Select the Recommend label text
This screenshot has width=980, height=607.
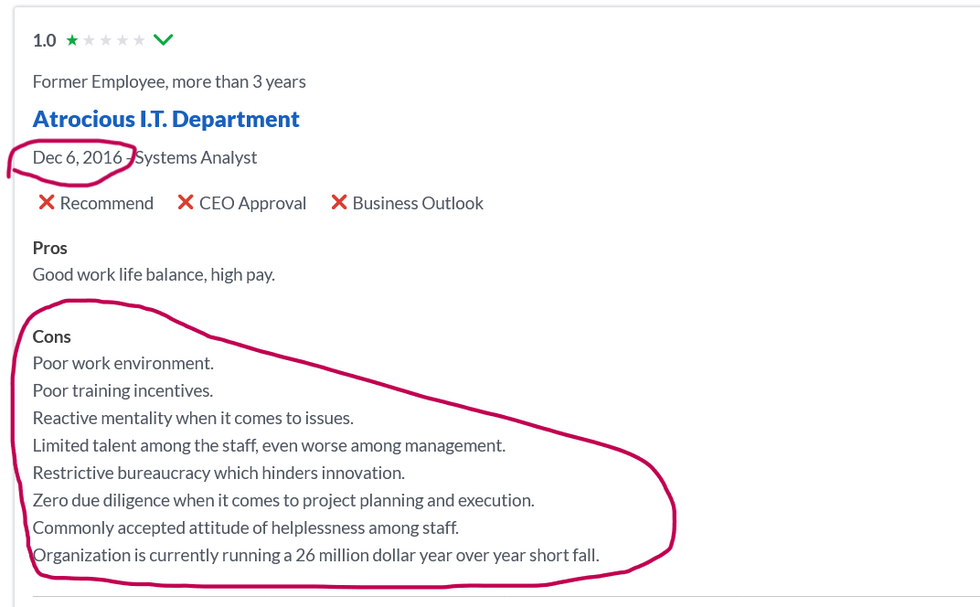107,203
